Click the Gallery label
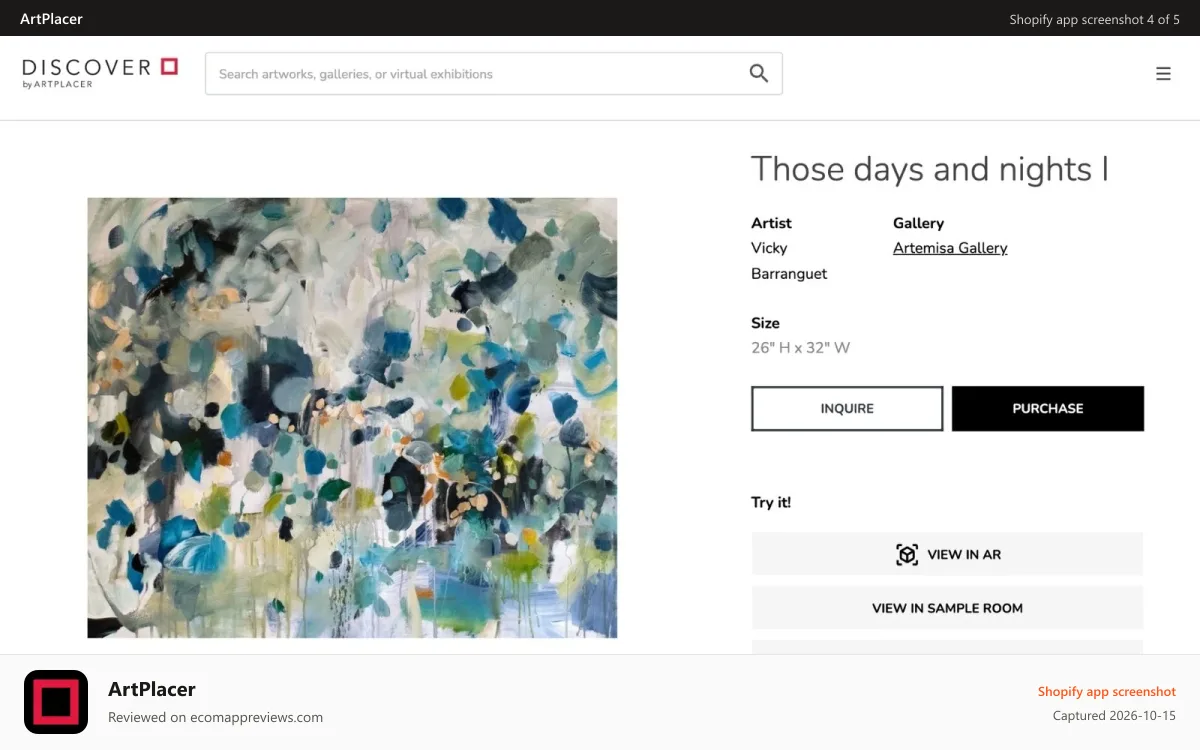Screen dimensions: 1200x750 click(918, 223)
